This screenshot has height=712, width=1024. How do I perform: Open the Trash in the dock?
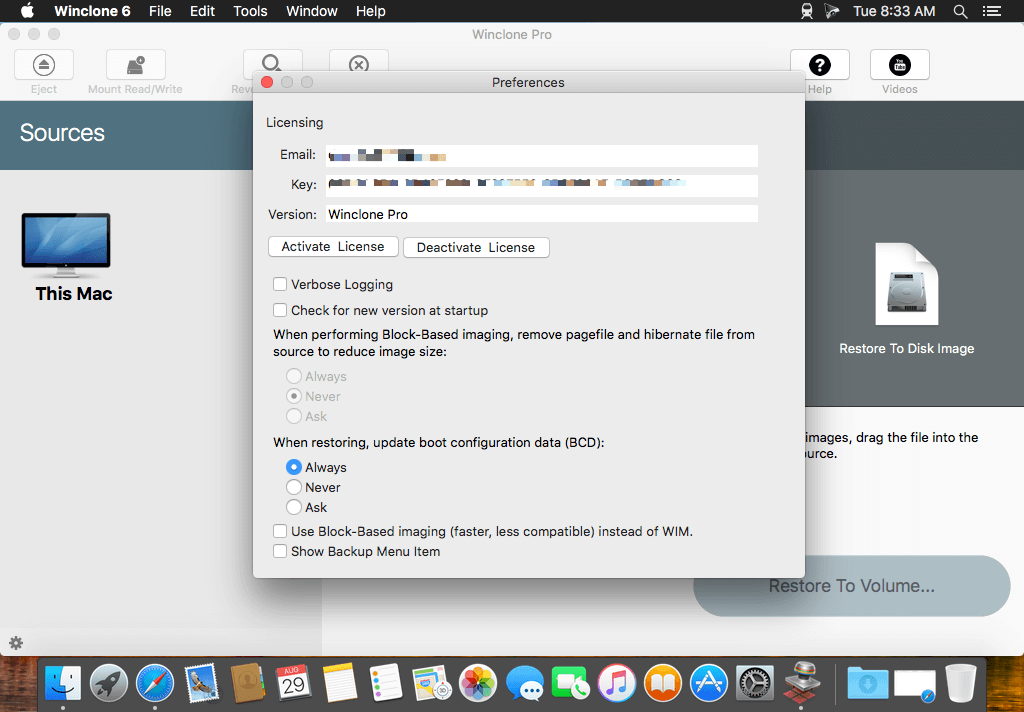[x=961, y=683]
